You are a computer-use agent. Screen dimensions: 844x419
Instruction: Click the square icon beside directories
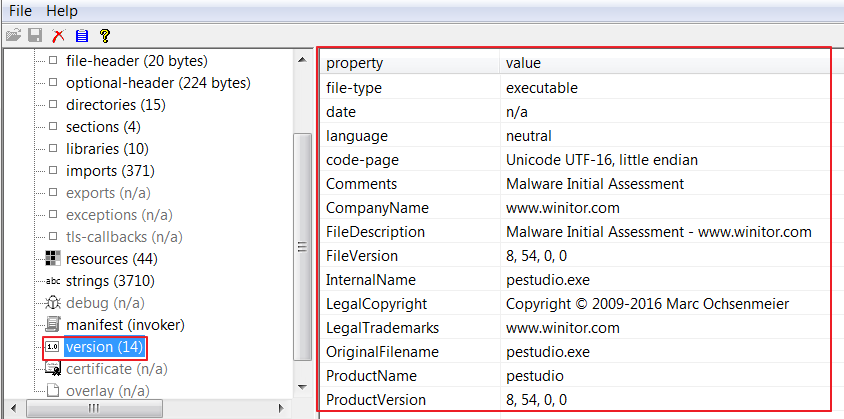point(53,105)
